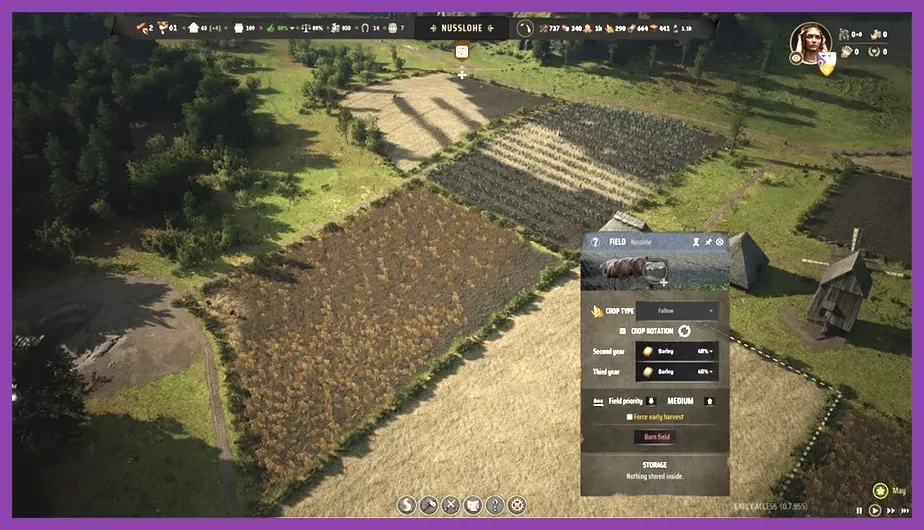
Task: Enable Force early harvest checkbox
Action: (x=629, y=417)
